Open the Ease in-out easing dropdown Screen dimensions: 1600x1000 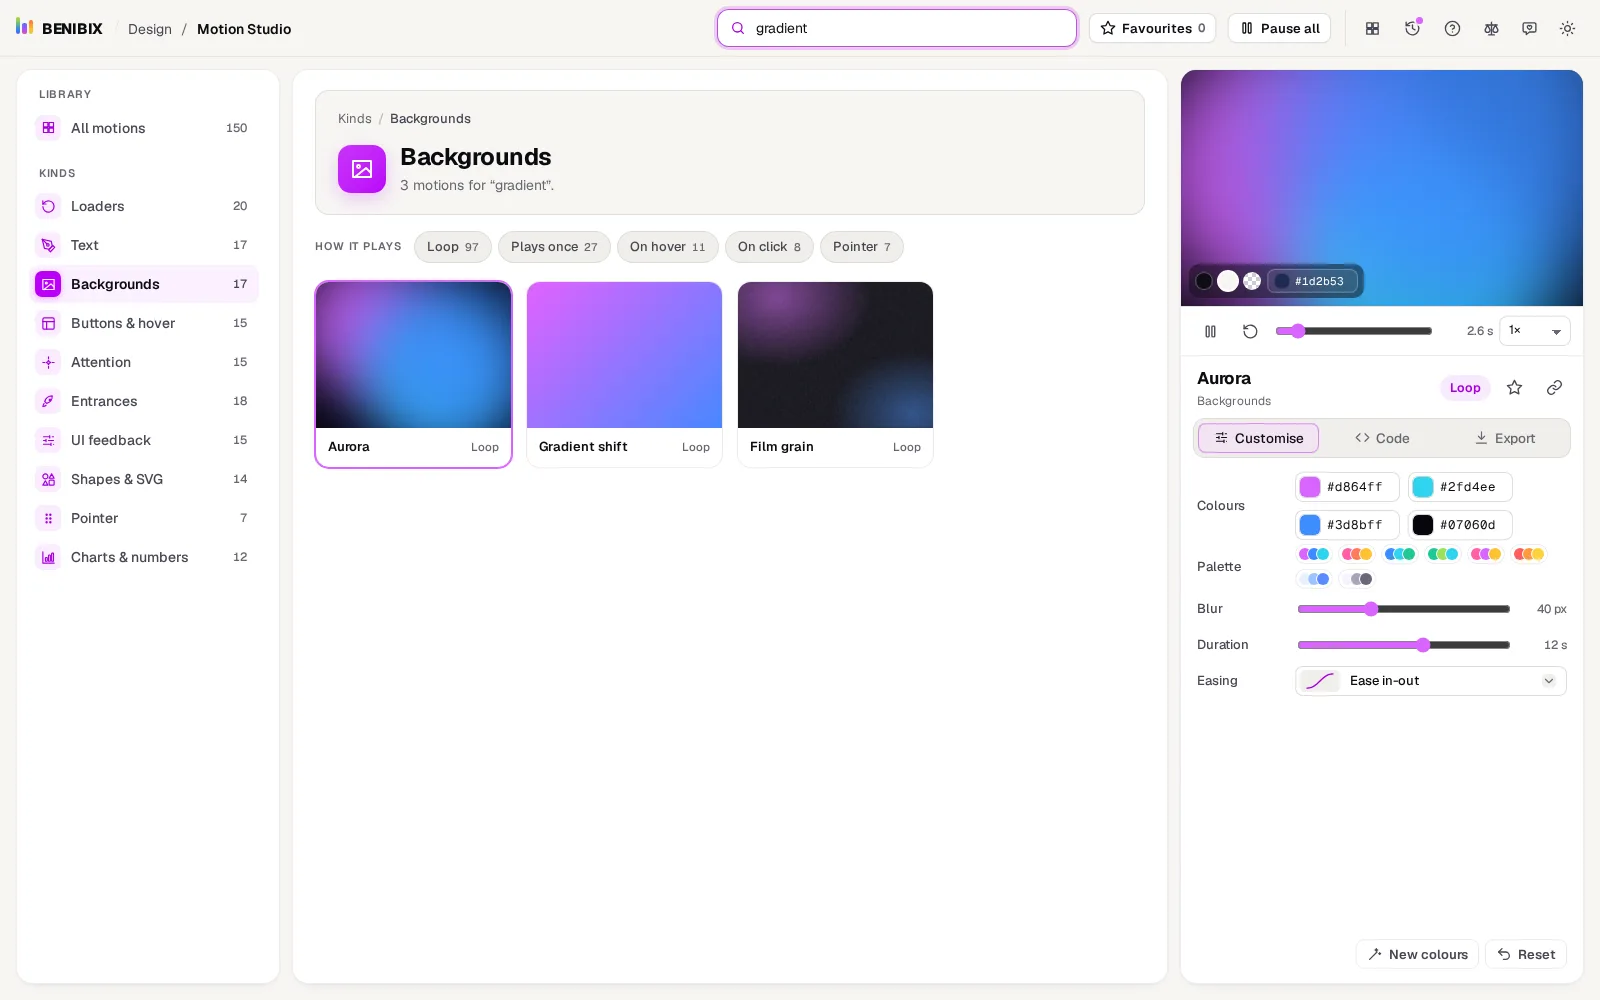coord(1430,681)
